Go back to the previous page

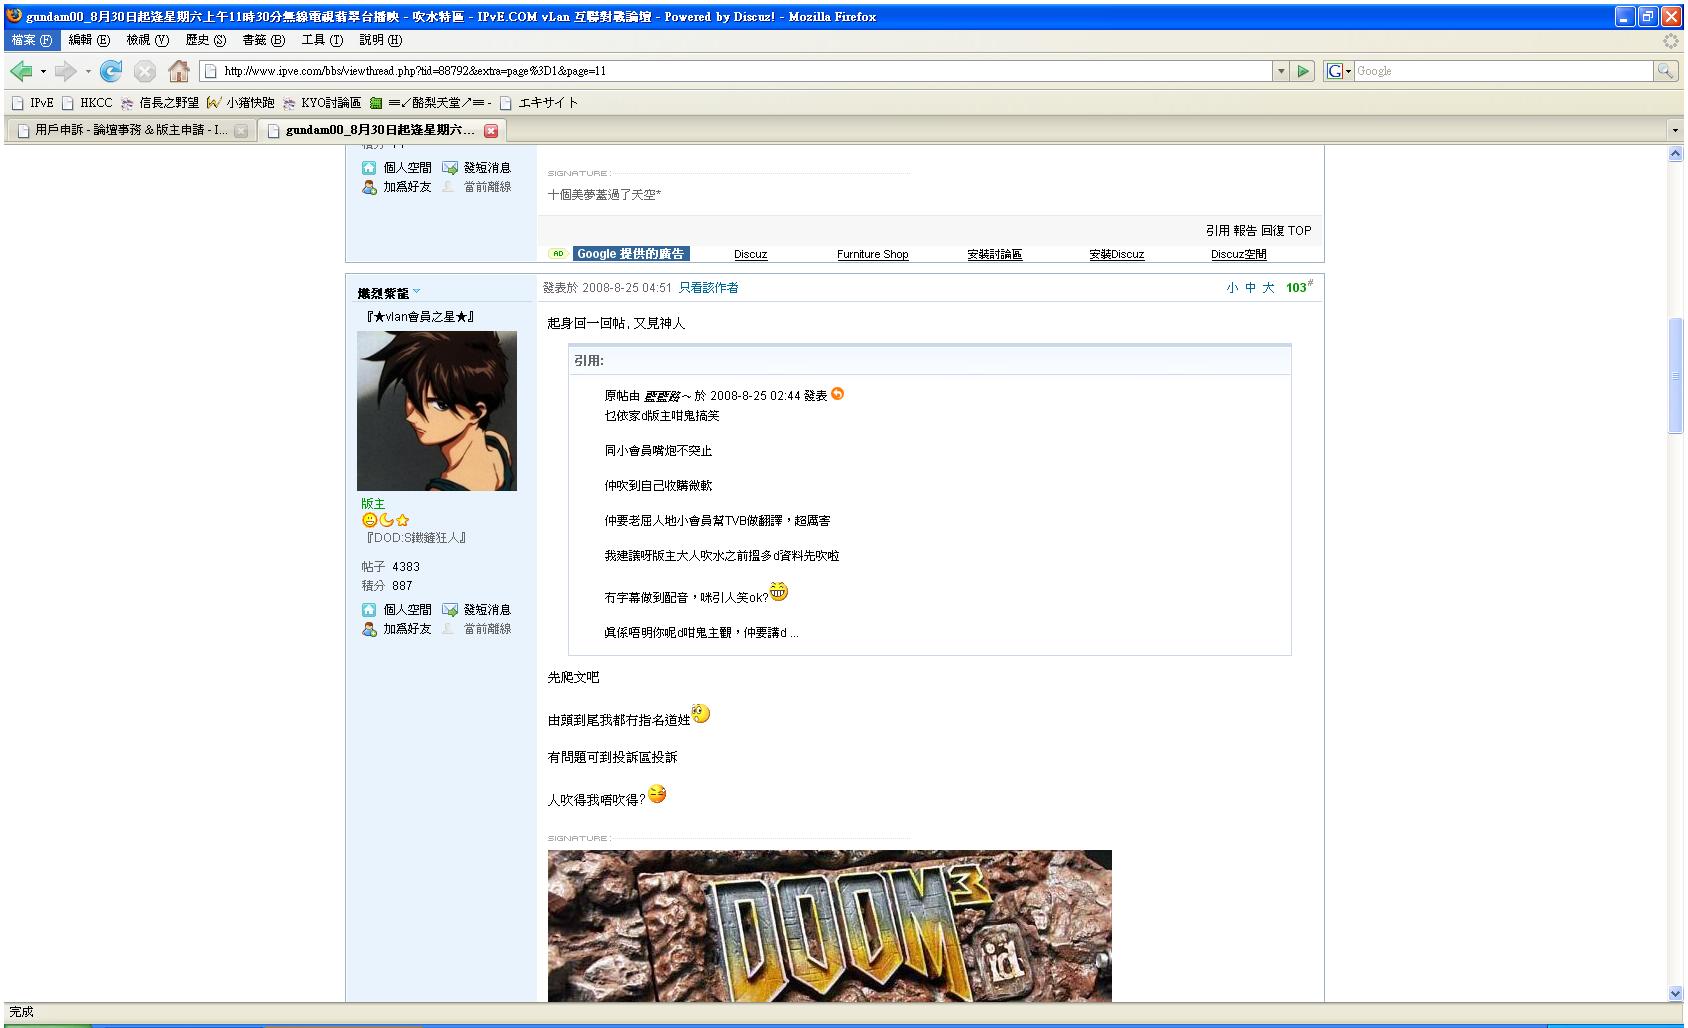[x=20, y=71]
